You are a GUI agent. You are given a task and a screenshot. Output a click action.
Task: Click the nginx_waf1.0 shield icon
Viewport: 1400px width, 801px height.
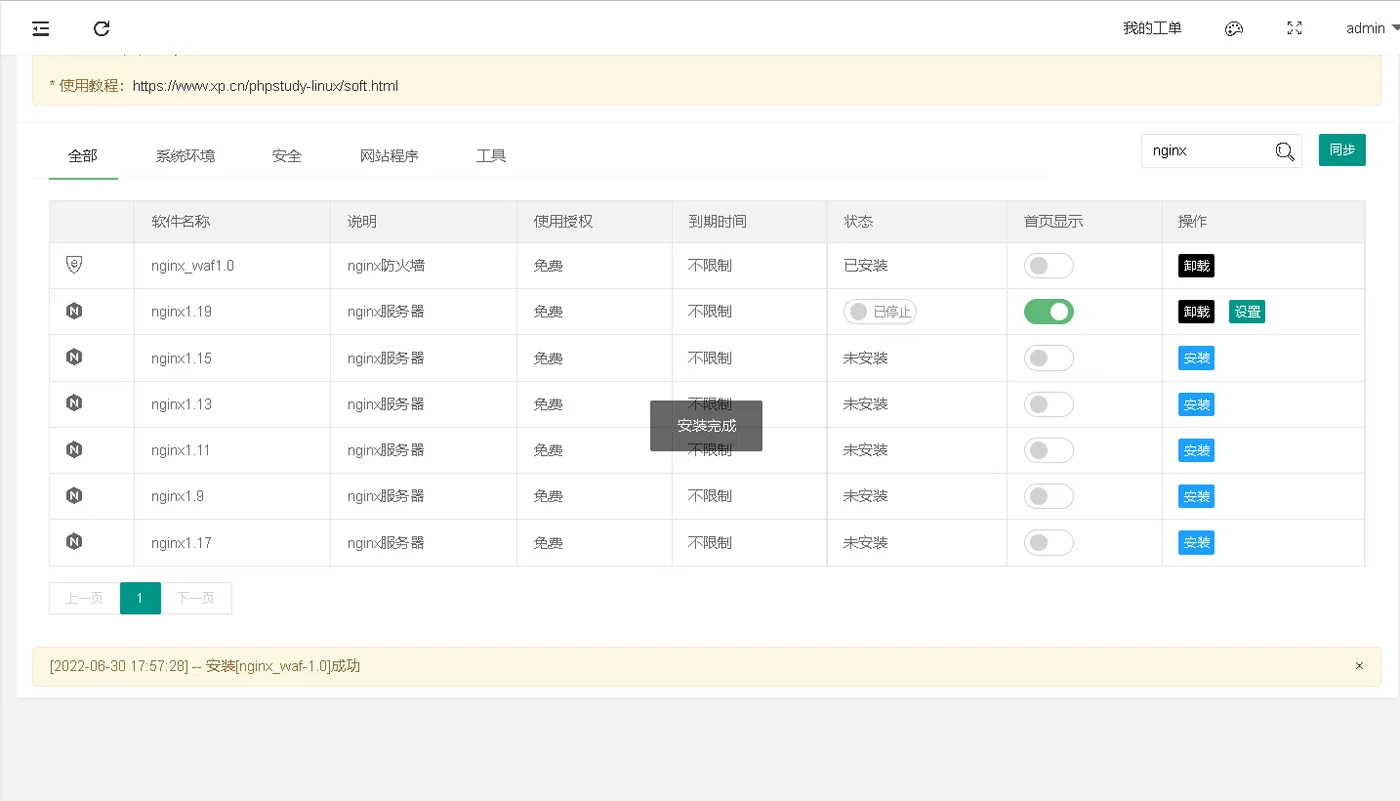[x=74, y=264]
